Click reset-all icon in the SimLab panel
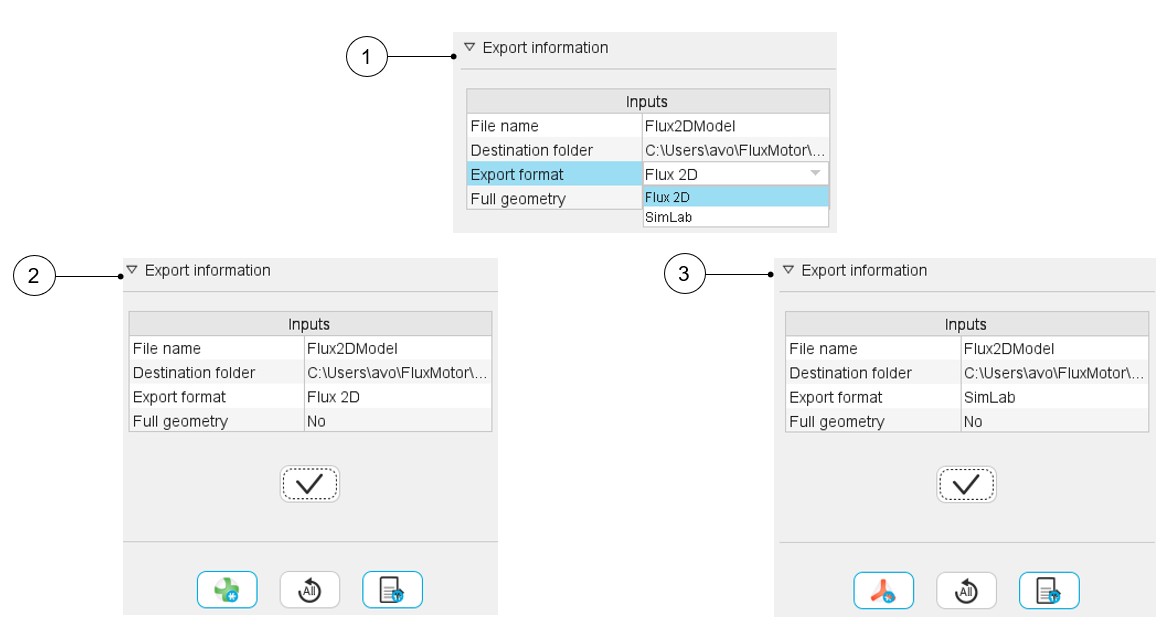This screenshot has width=1171, height=631. point(966,591)
